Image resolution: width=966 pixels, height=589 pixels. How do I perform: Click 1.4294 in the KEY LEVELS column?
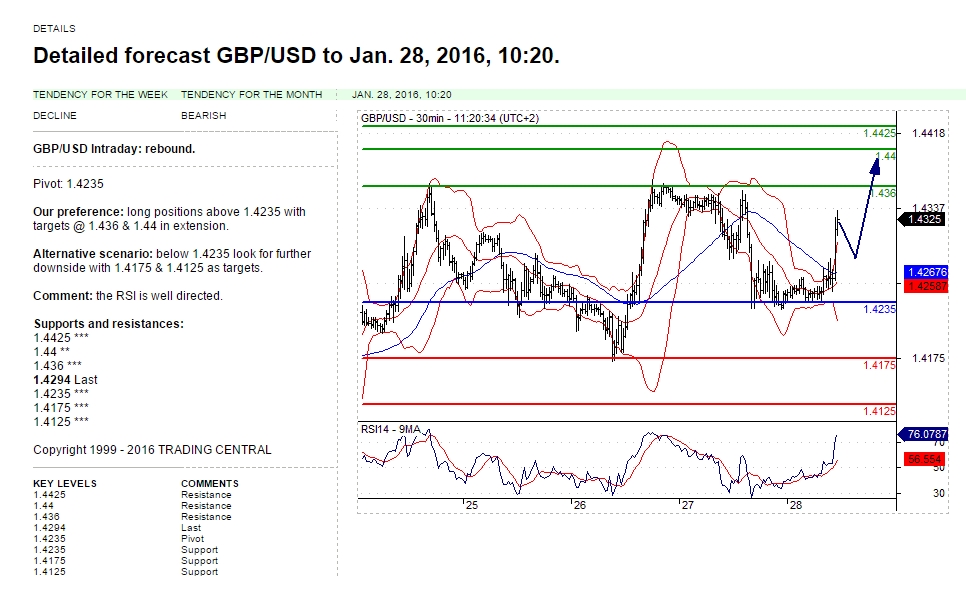pos(49,528)
